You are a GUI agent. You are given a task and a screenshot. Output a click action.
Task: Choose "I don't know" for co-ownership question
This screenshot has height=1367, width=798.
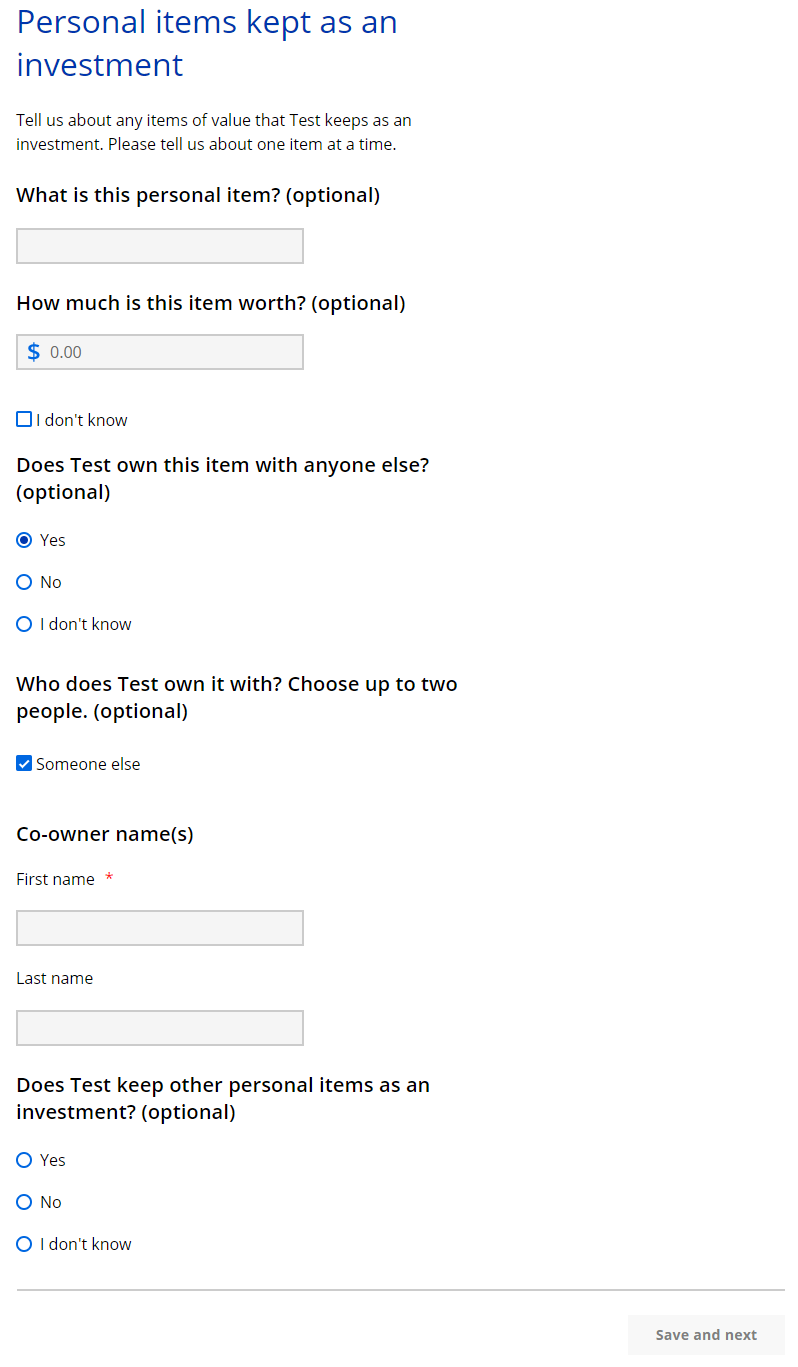coord(25,624)
